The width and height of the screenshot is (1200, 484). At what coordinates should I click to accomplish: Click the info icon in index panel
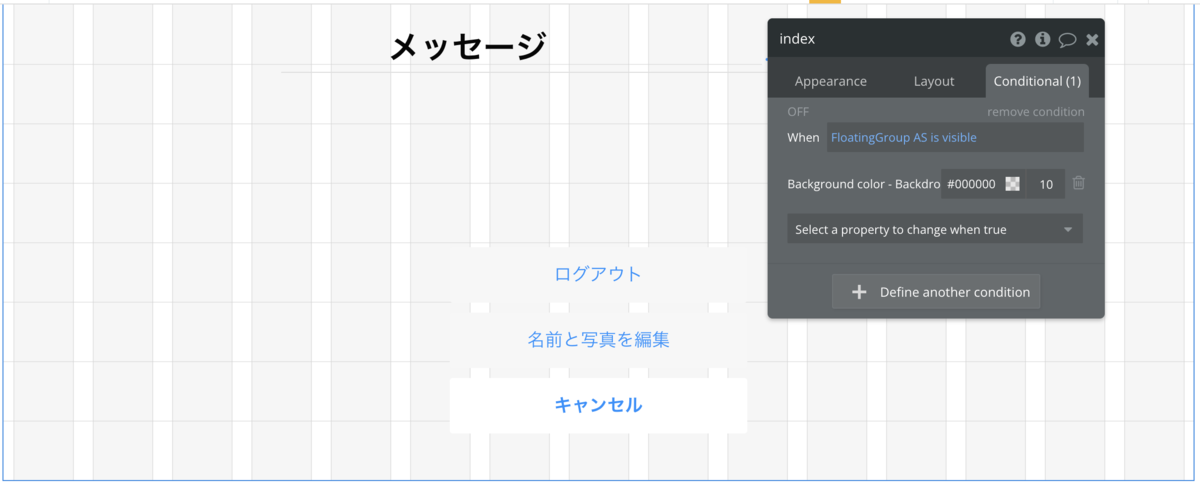[x=1043, y=39]
